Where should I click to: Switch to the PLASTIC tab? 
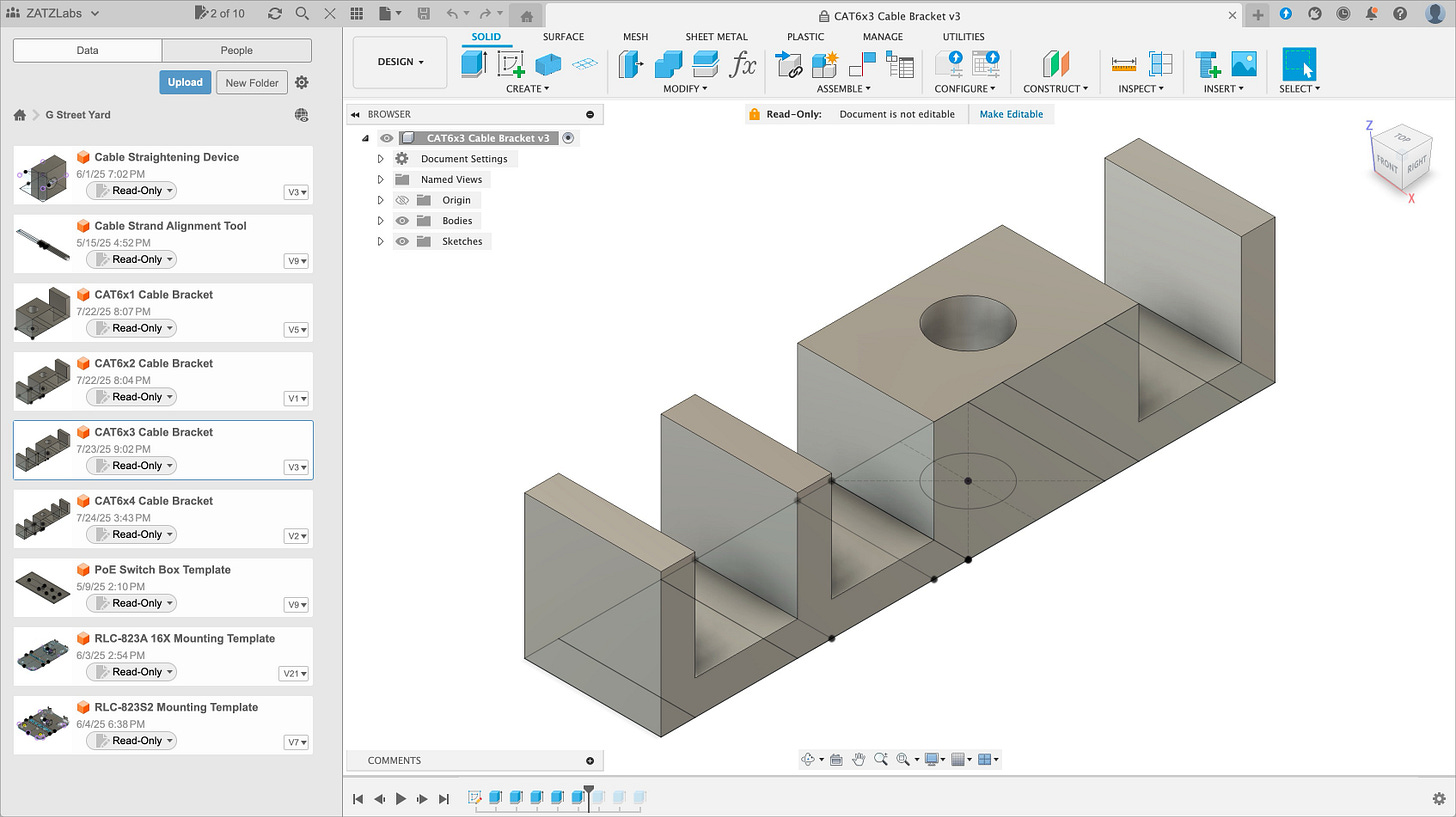[x=805, y=37]
